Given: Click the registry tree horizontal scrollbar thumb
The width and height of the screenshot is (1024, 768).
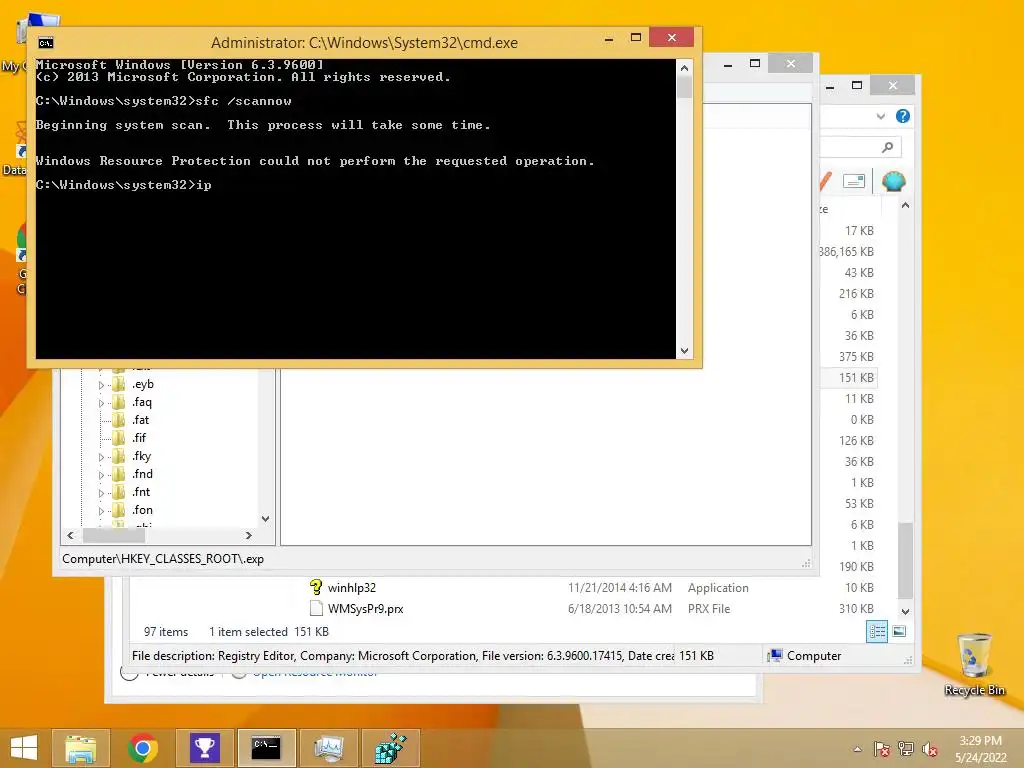Looking at the screenshot, I should [x=113, y=536].
